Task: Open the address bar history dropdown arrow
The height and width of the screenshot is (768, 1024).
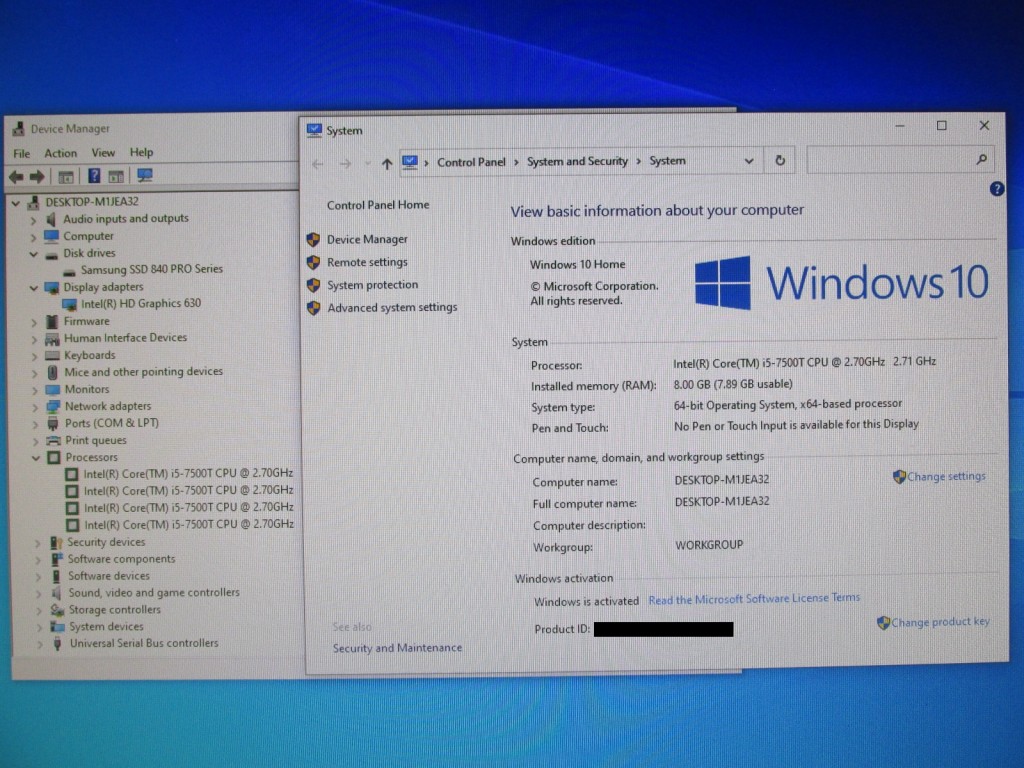Action: 749,161
